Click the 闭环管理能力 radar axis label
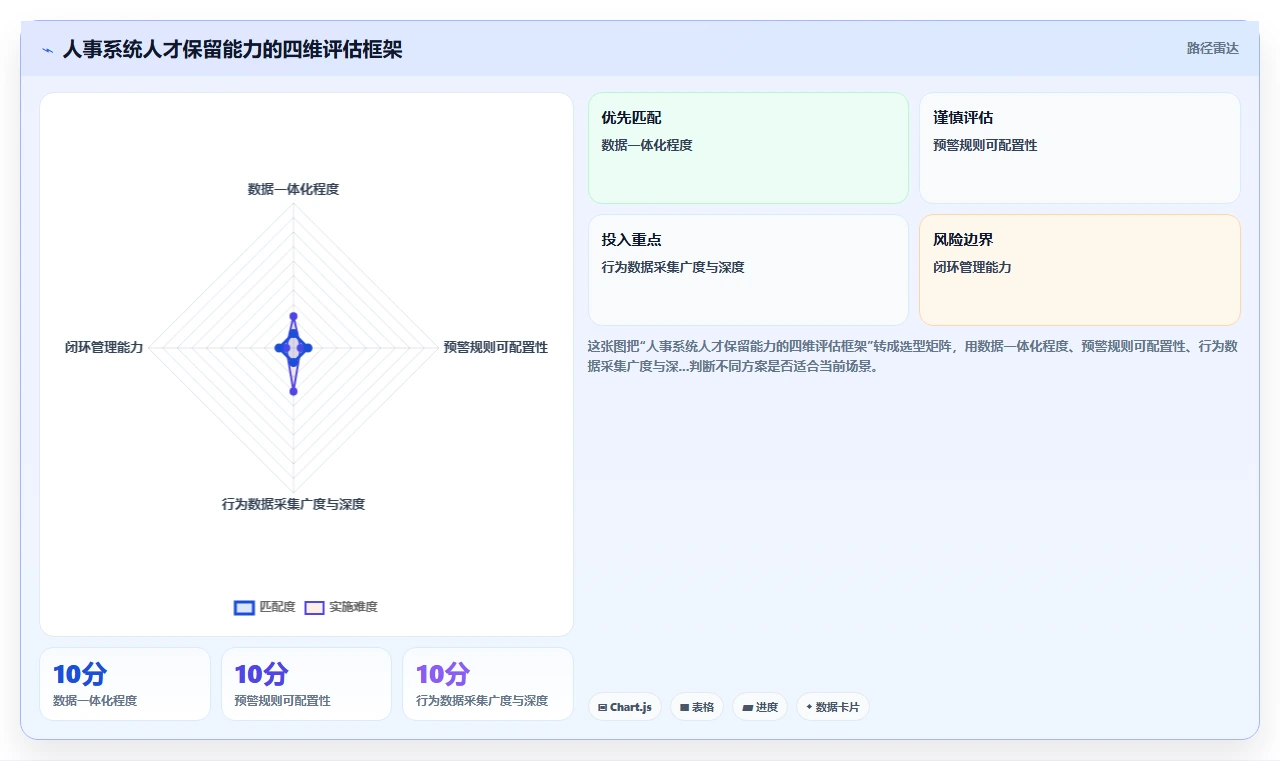Image resolution: width=1280 pixels, height=761 pixels. [x=104, y=348]
